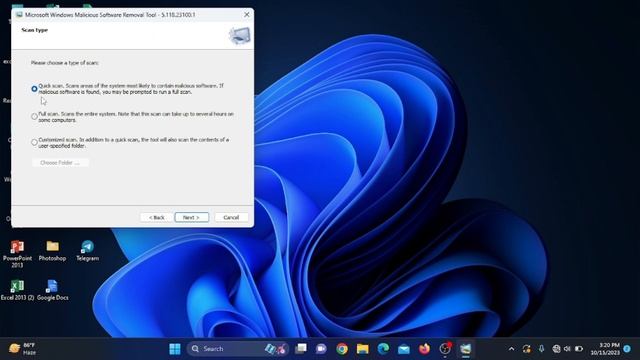This screenshot has width=640, height=360.
Task: Click the Search highlights icon in search box
Action: [x=276, y=349]
